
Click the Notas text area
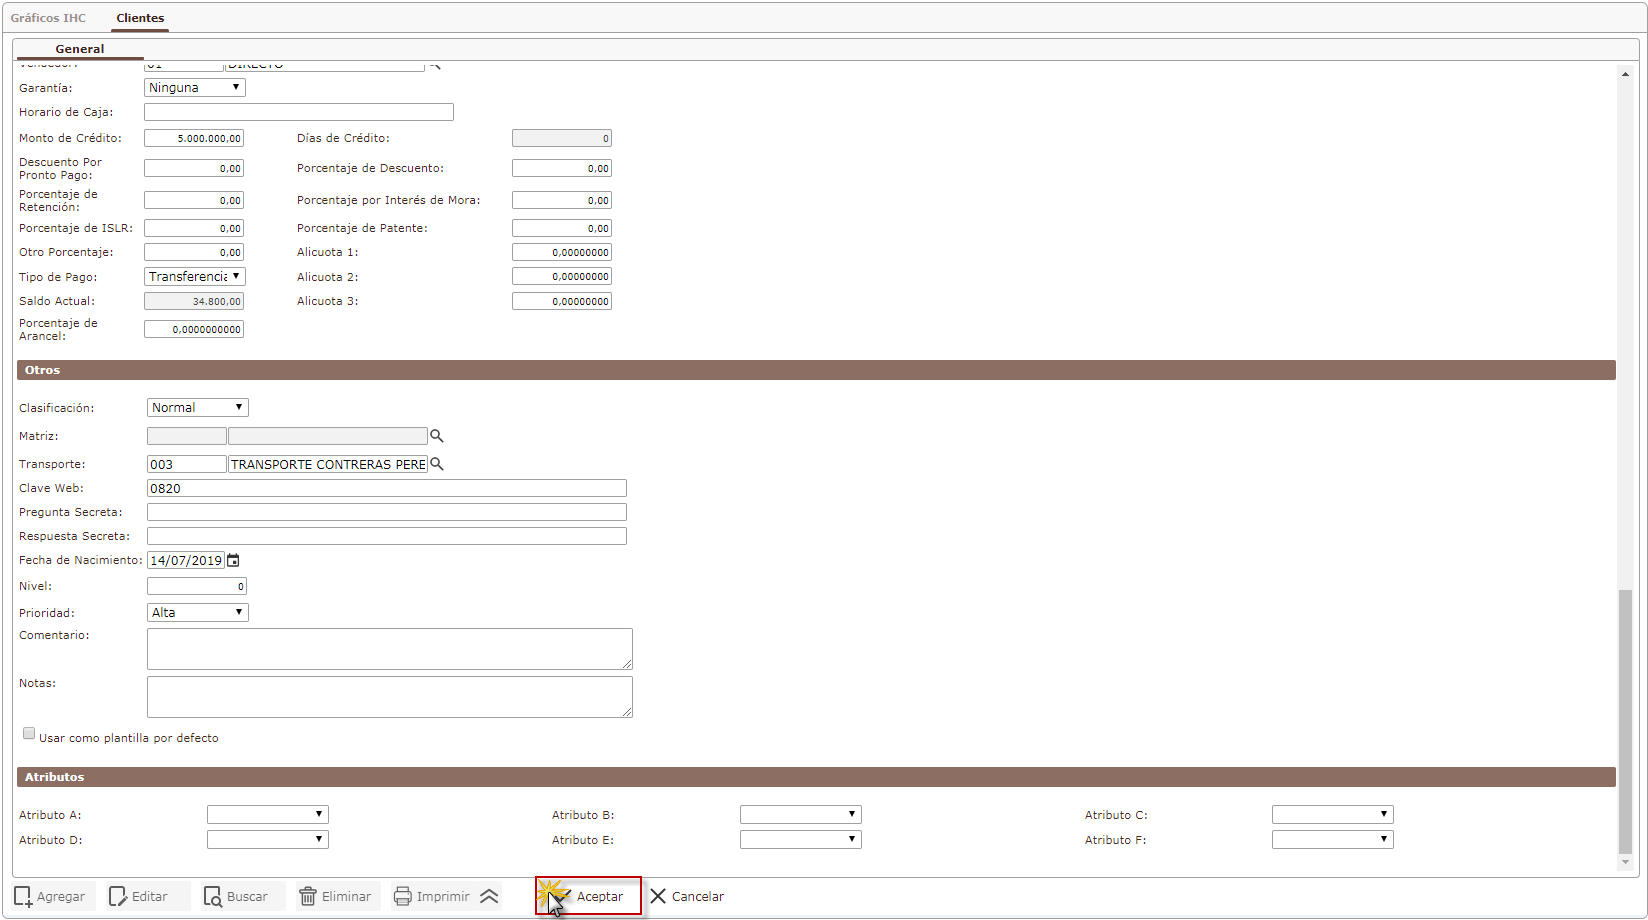(390, 697)
